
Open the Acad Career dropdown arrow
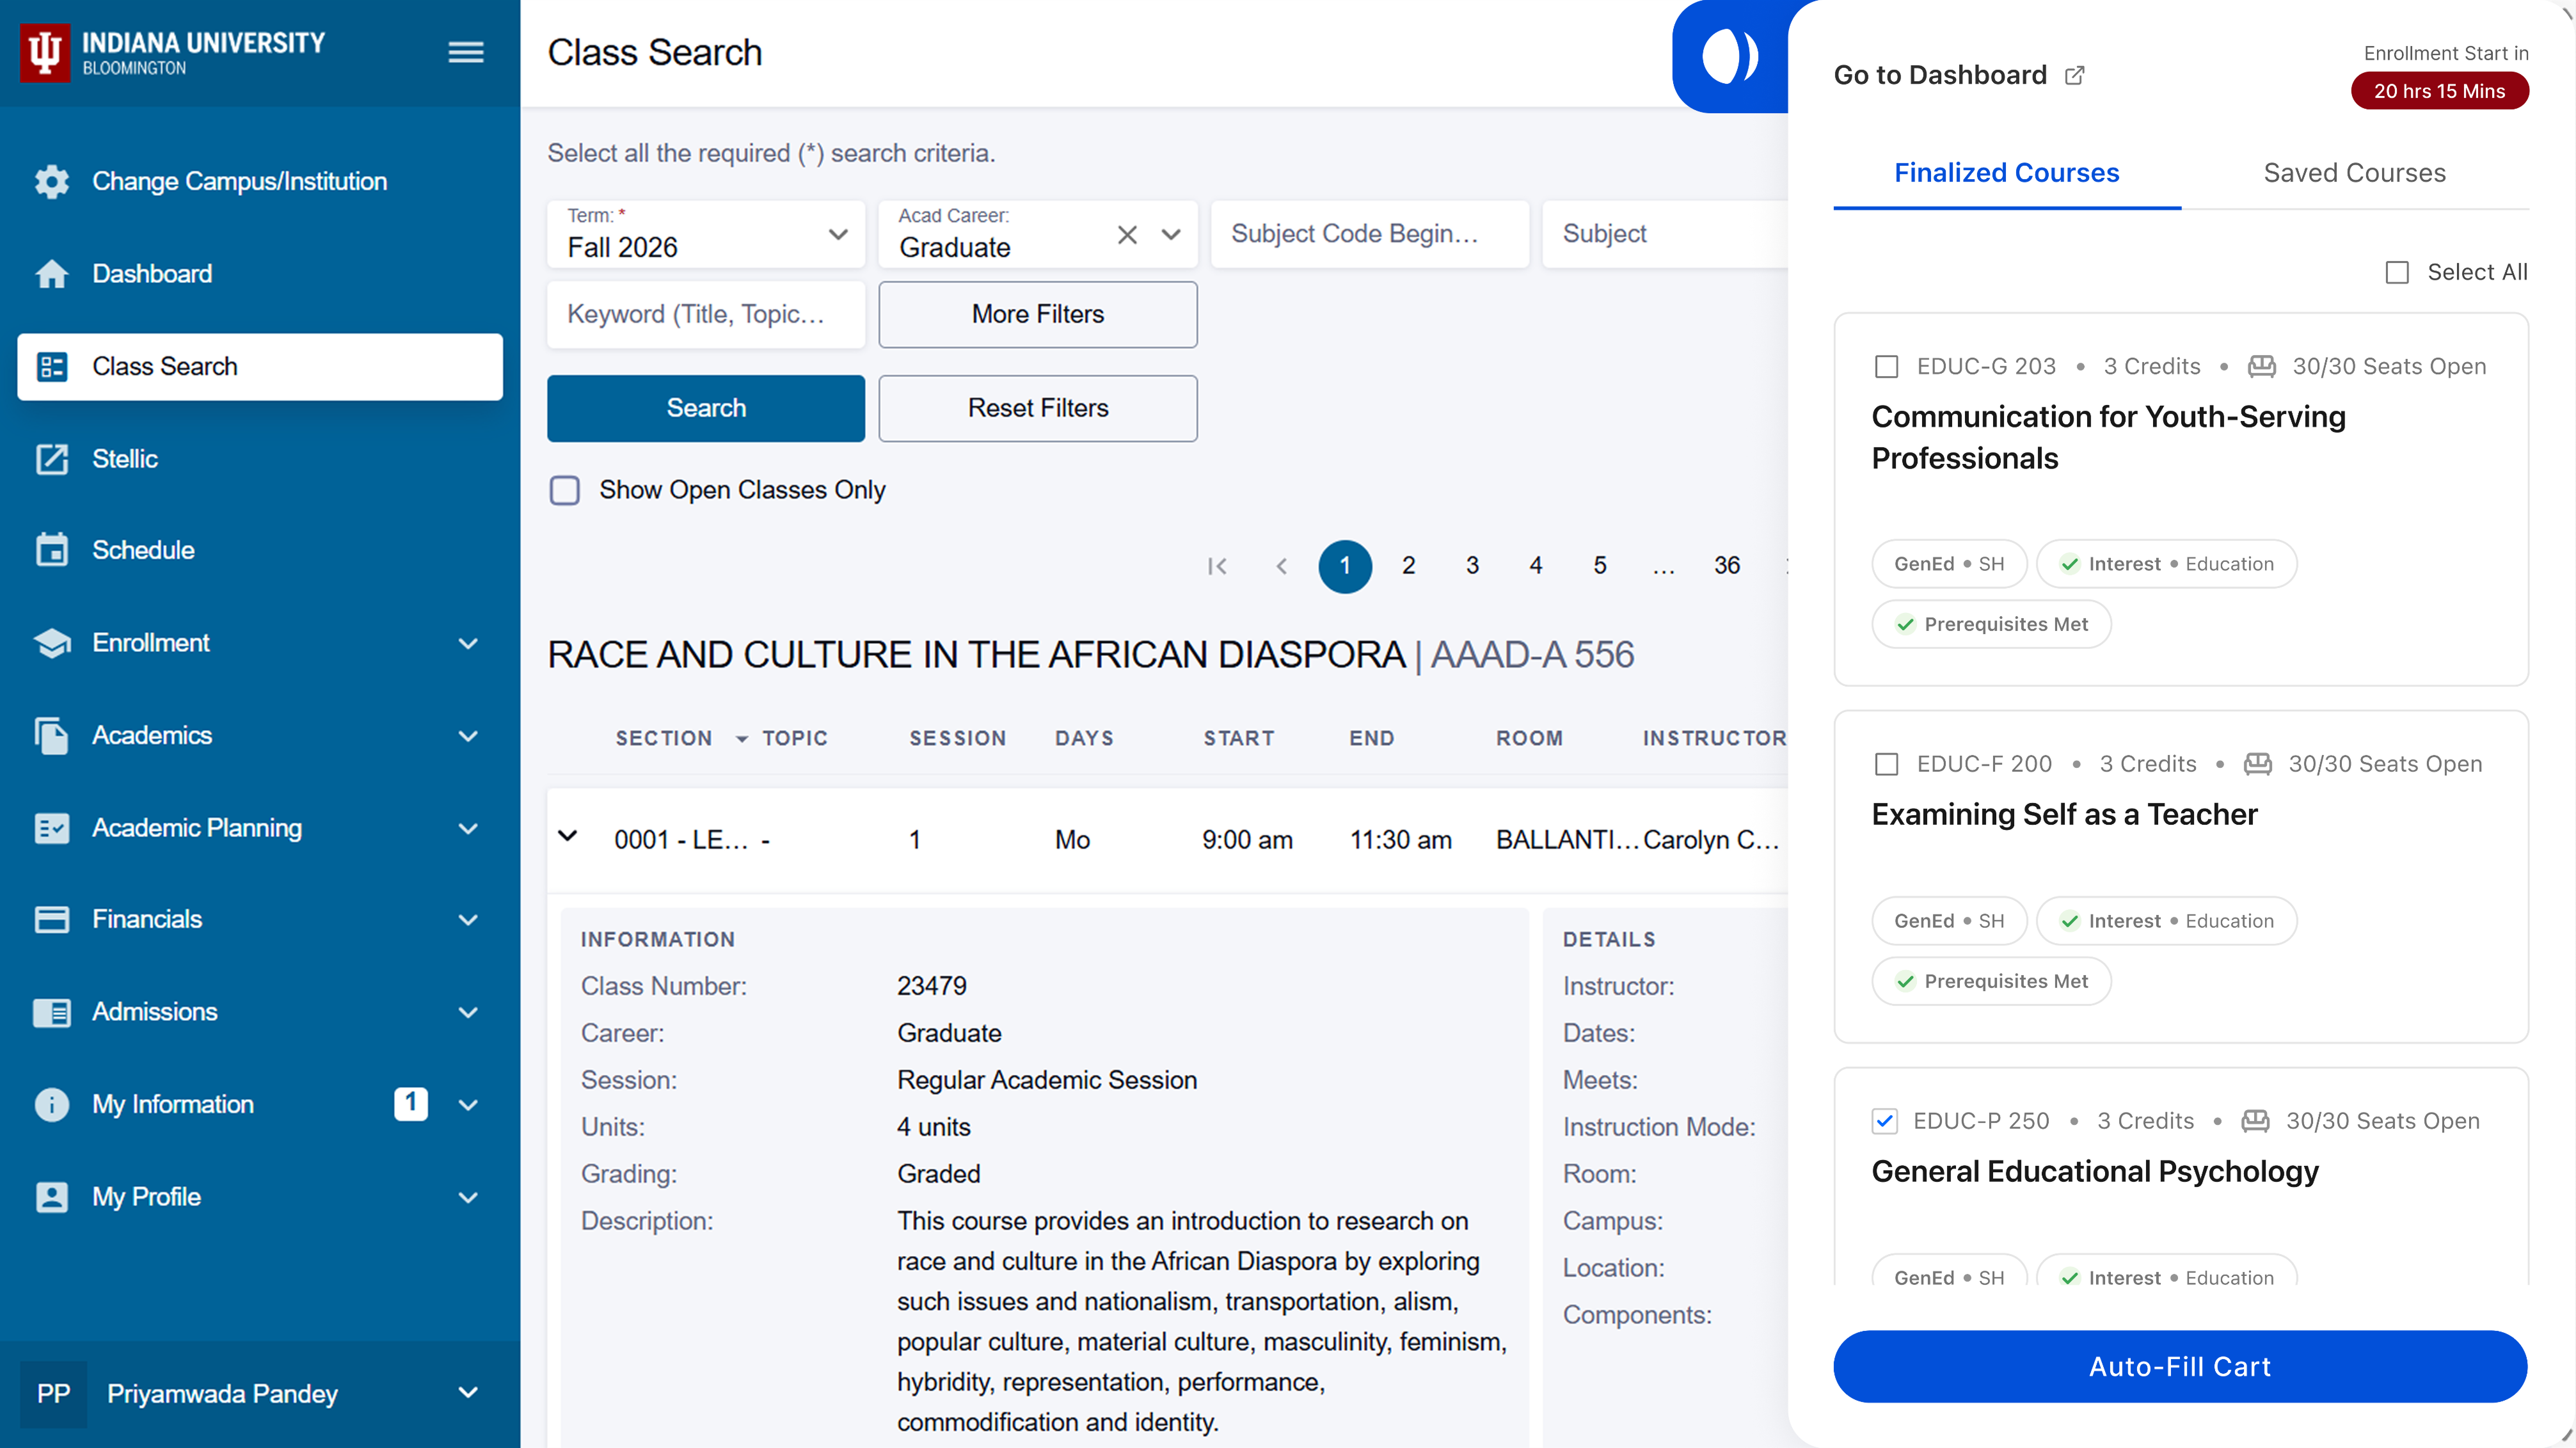(x=1171, y=234)
